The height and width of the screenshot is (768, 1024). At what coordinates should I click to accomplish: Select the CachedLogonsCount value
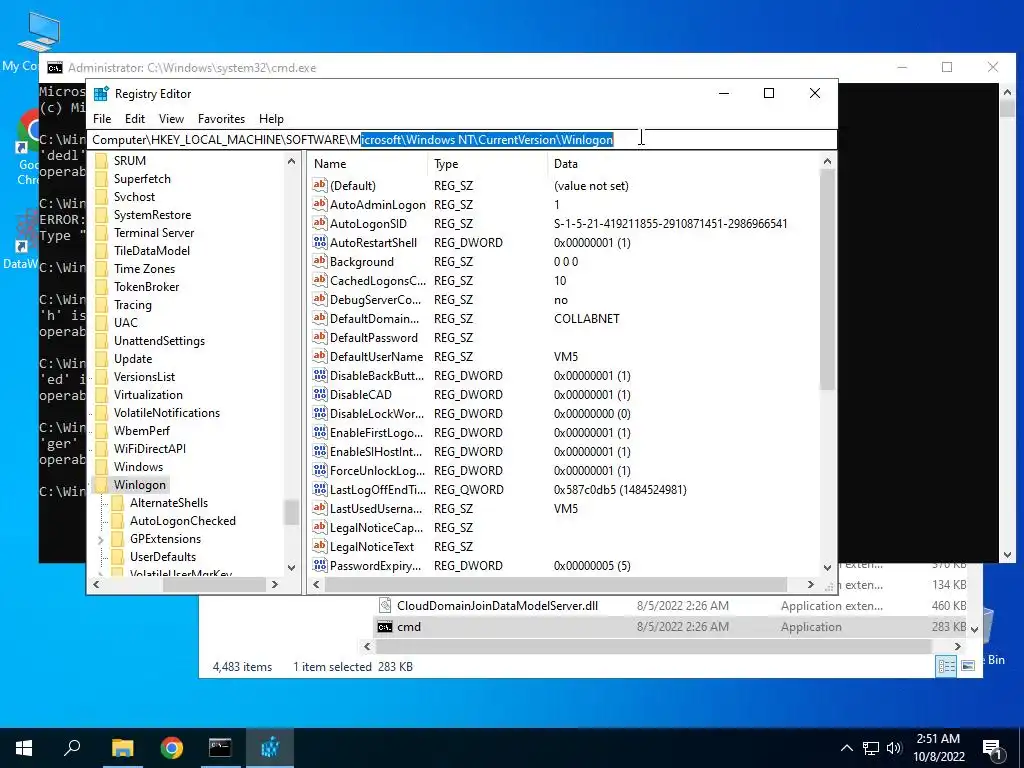377,280
